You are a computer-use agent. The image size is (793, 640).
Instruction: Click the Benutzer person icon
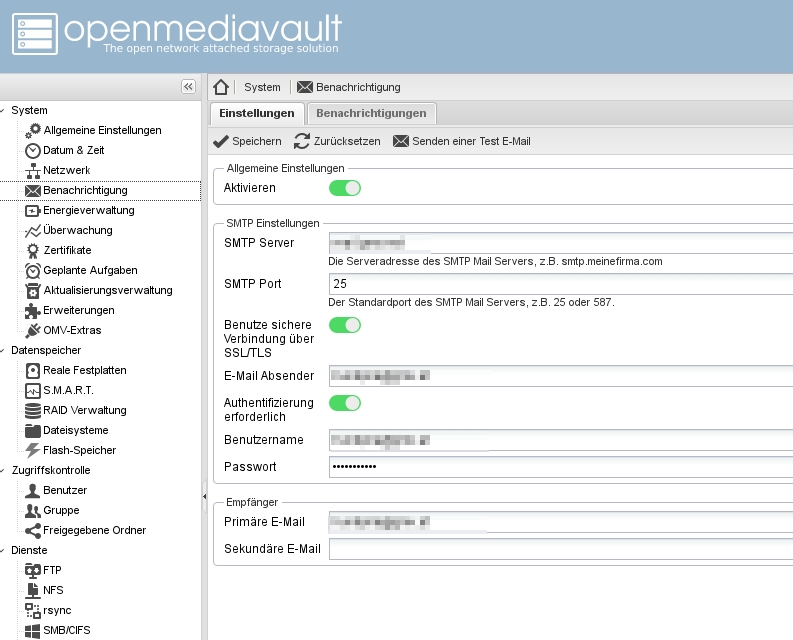point(33,490)
